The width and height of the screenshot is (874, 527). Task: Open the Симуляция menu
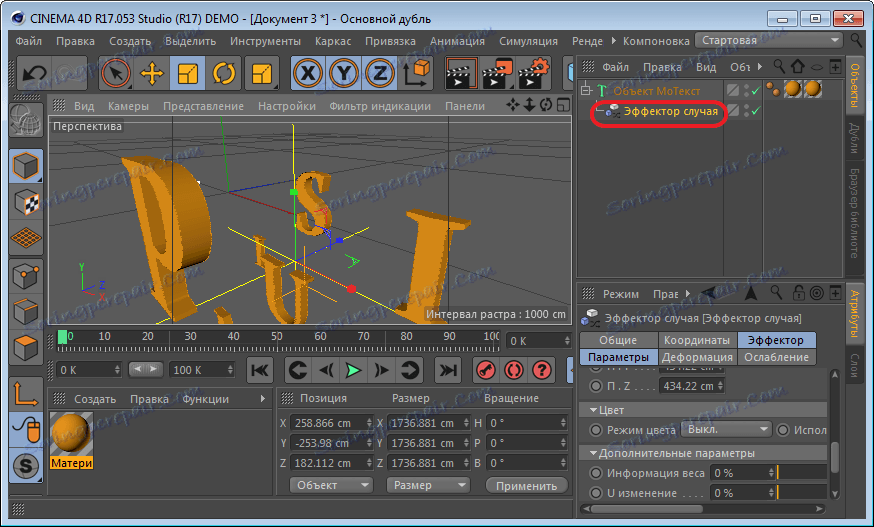coord(529,41)
